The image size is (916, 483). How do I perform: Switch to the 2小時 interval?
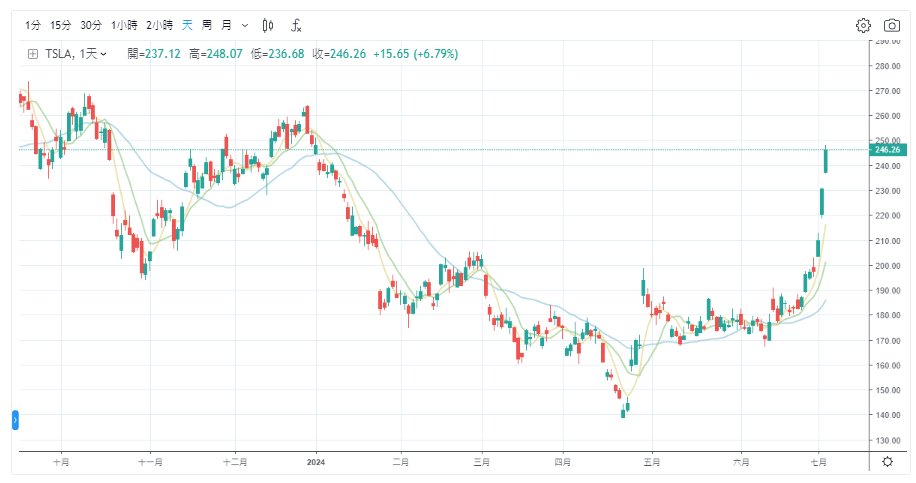(159, 25)
